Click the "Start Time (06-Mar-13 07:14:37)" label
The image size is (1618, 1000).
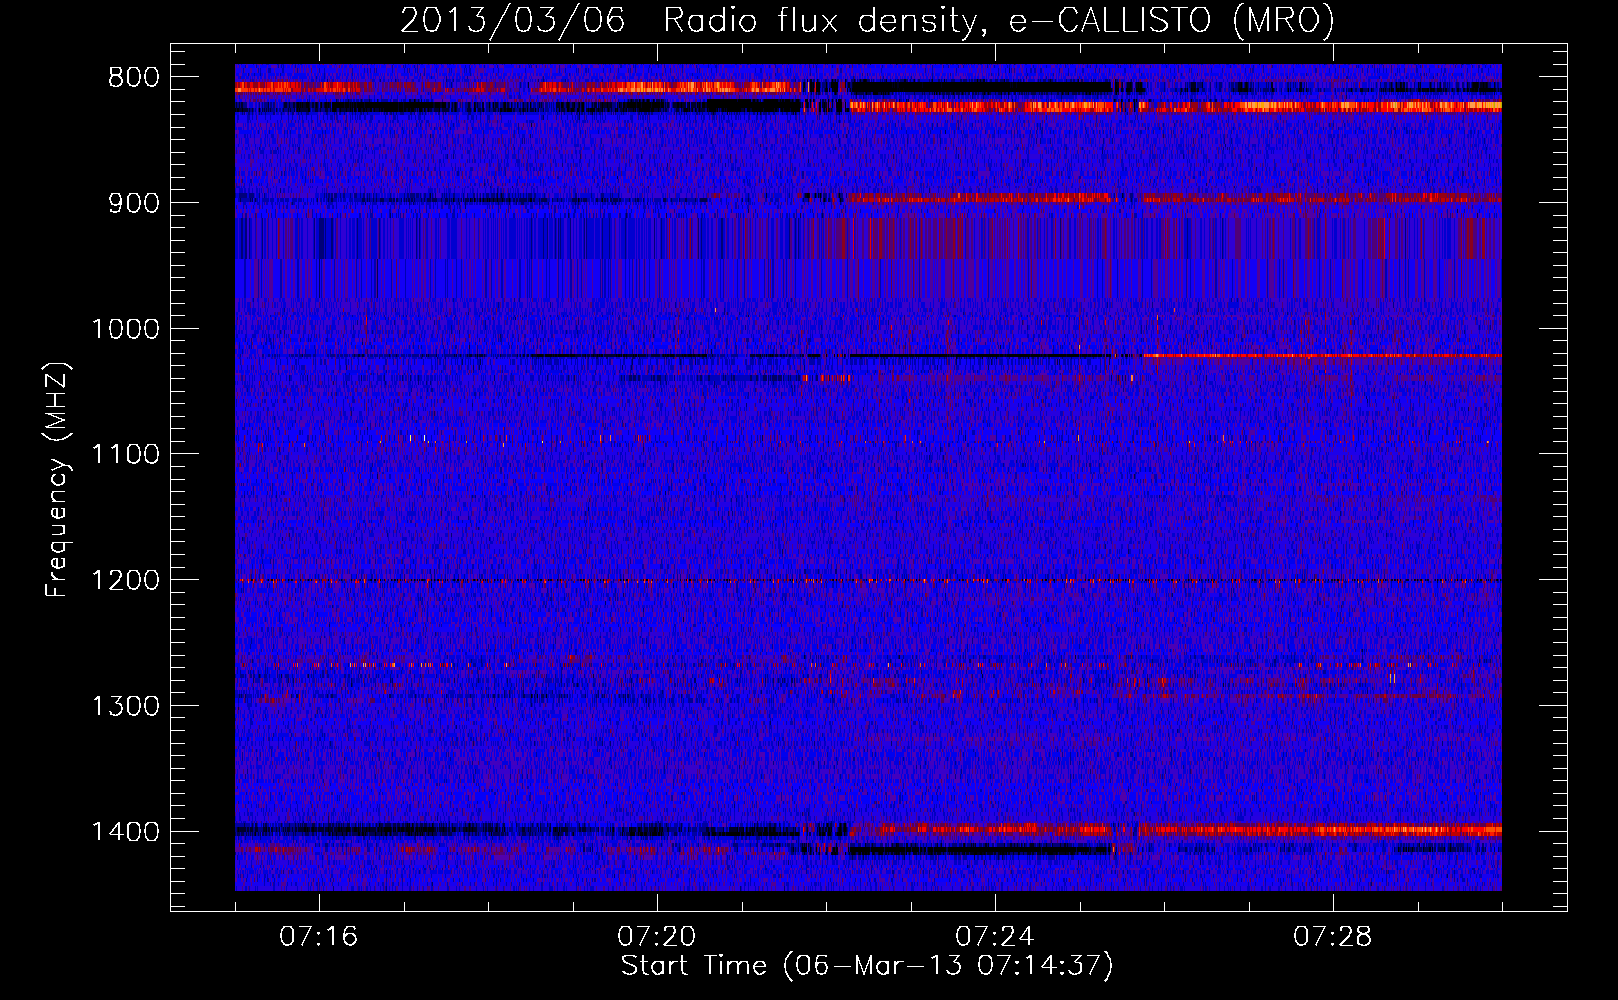coord(867,966)
